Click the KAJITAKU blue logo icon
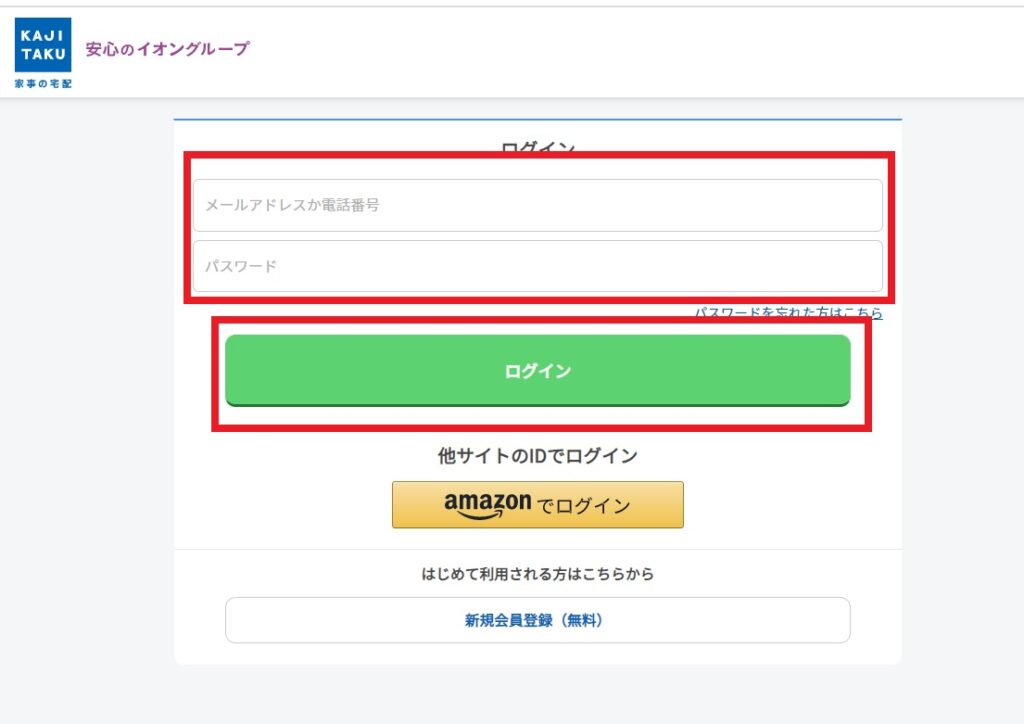1024x724 pixels. (43, 45)
